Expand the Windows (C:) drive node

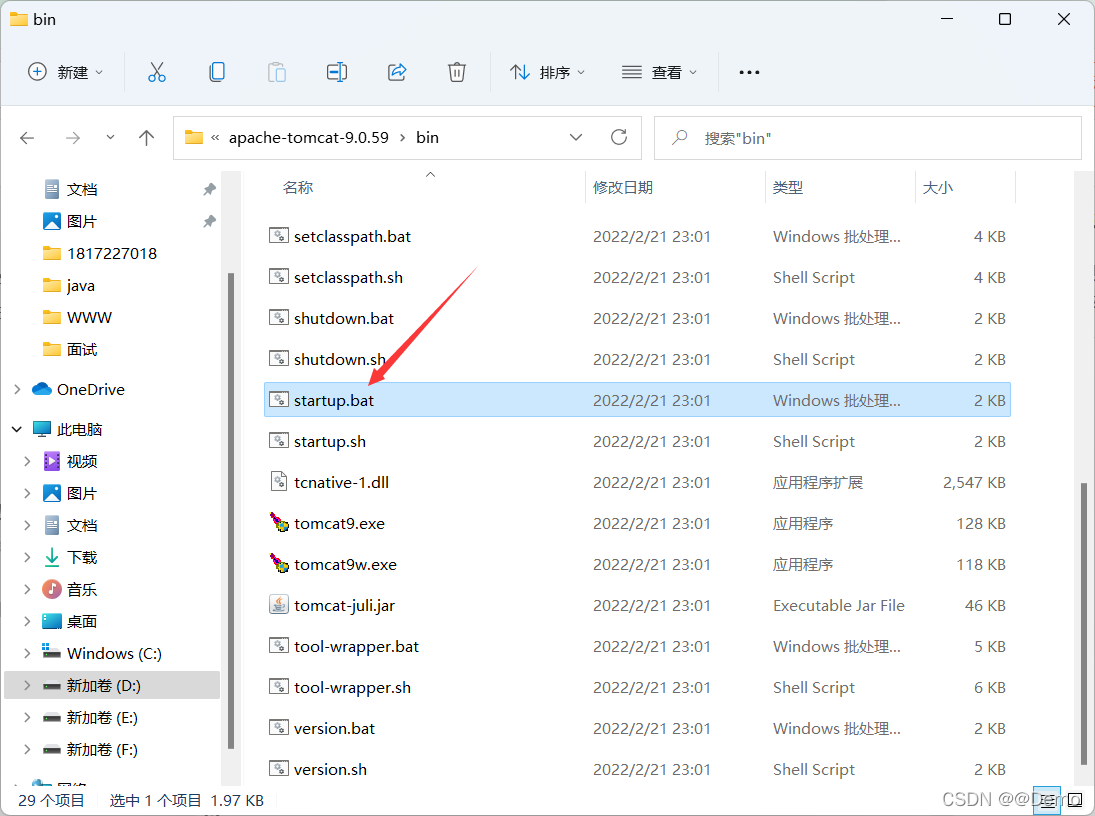(x=27, y=653)
